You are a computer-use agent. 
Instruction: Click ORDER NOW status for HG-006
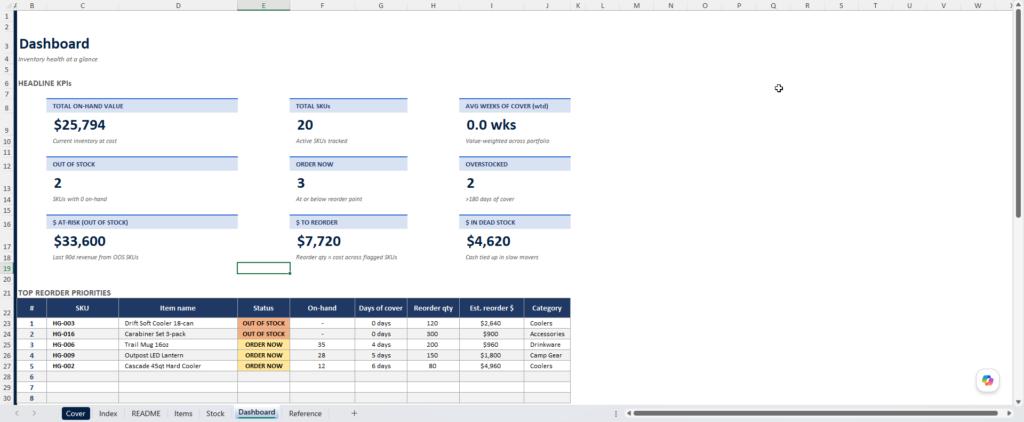pyautogui.click(x=263, y=345)
